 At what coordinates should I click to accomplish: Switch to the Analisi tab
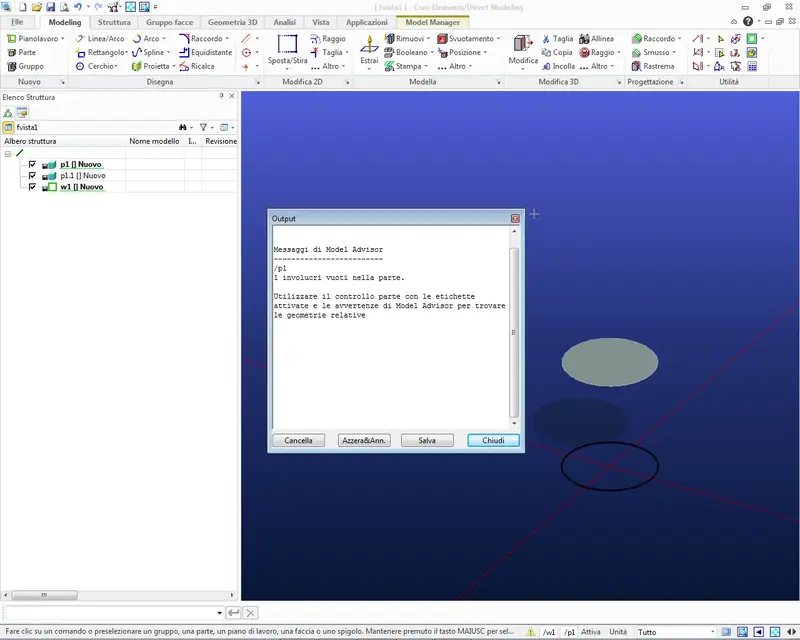click(x=284, y=22)
